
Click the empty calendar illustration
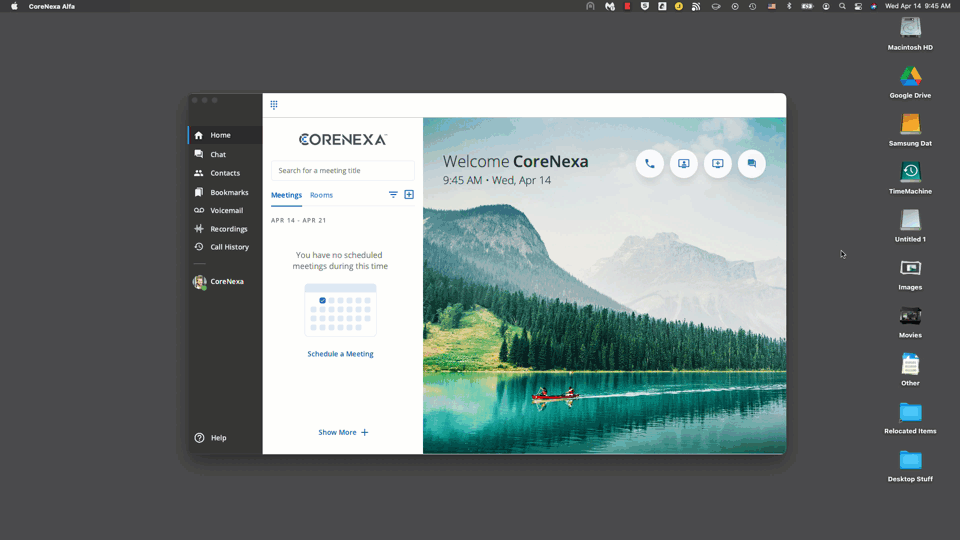coord(340,310)
